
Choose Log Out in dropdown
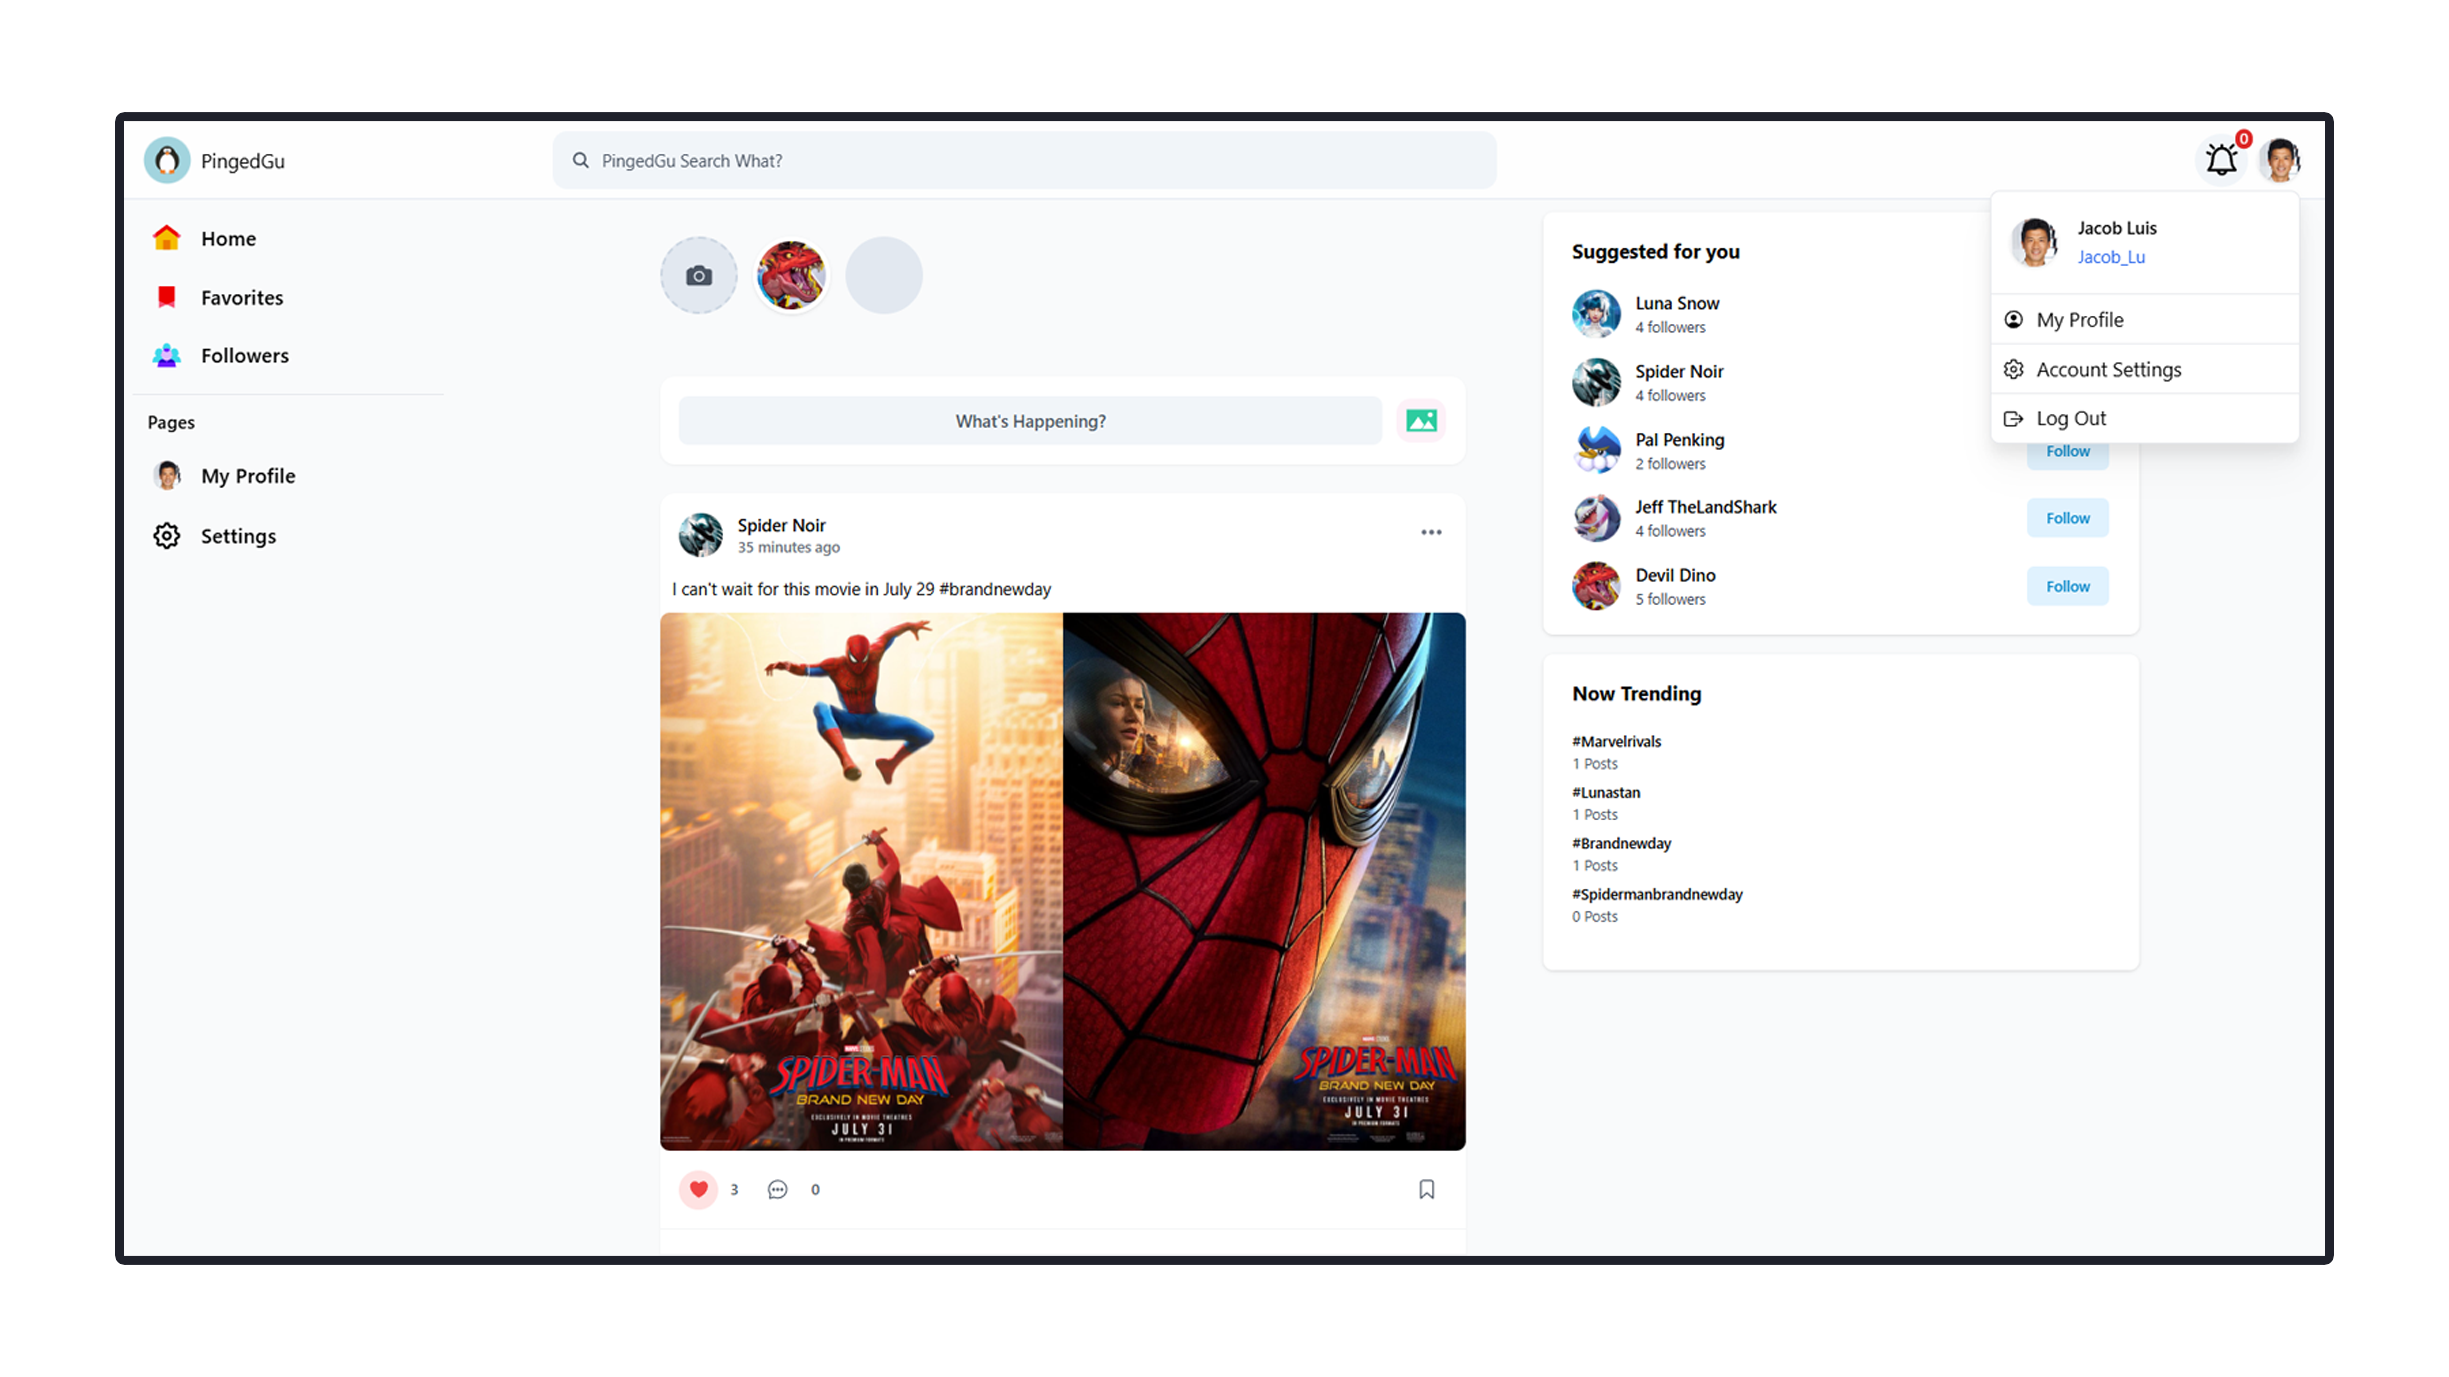tap(2144, 418)
